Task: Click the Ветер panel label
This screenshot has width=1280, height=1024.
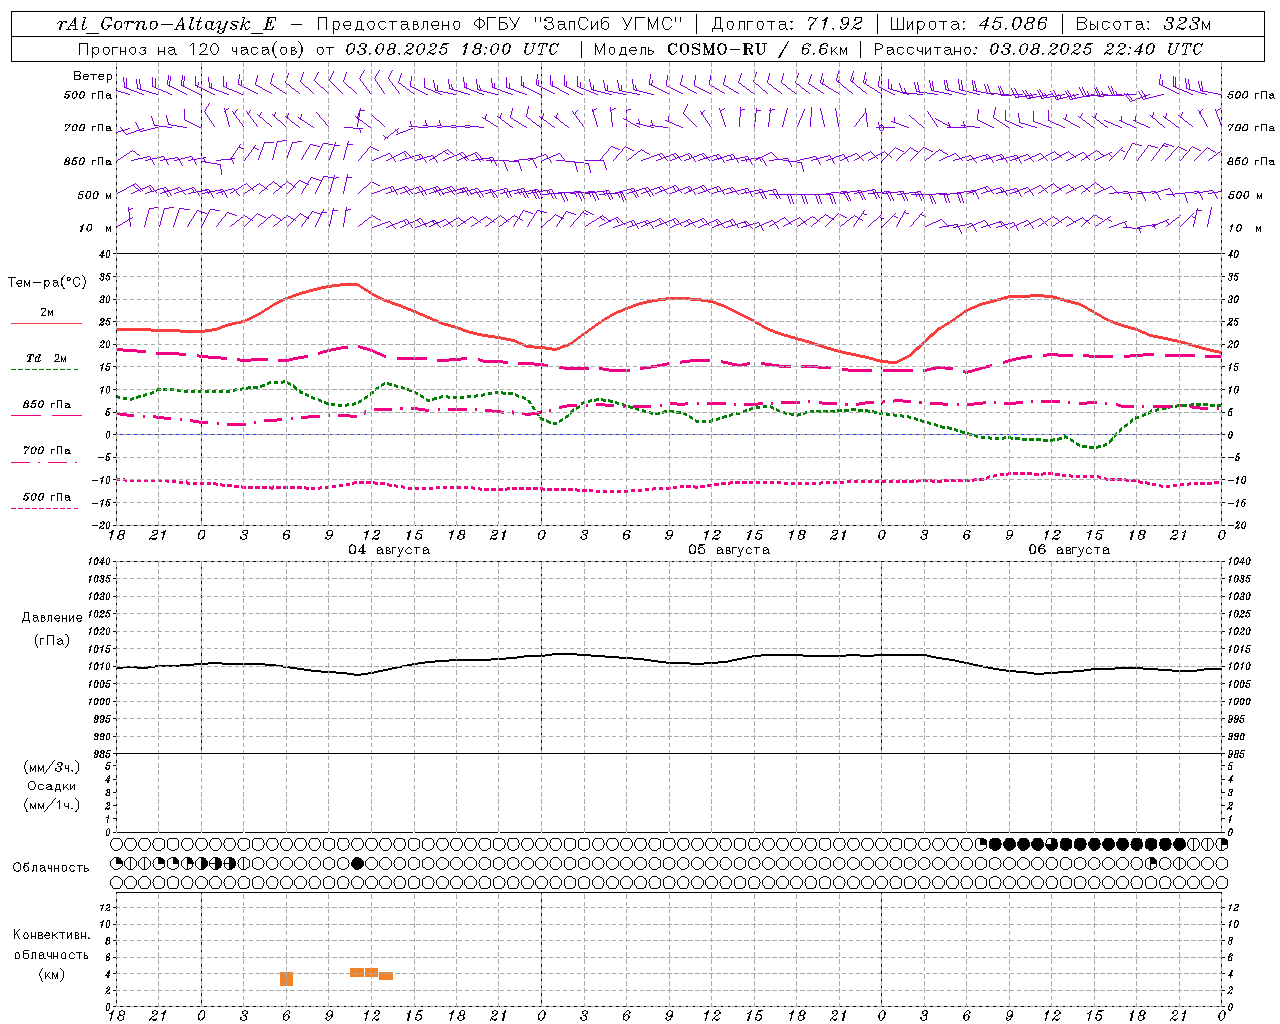Action: (x=92, y=76)
